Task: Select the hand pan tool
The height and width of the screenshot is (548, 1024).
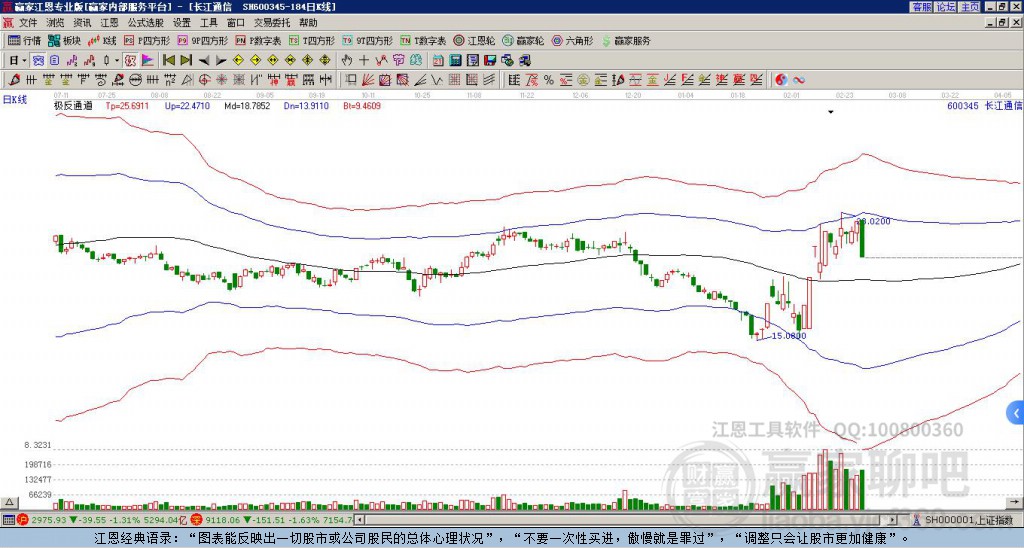Action: click(347, 61)
